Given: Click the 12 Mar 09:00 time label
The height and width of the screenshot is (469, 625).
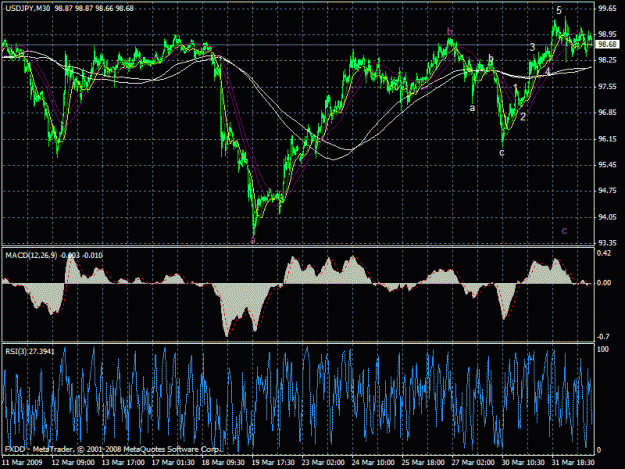Looking at the screenshot, I should (73, 463).
